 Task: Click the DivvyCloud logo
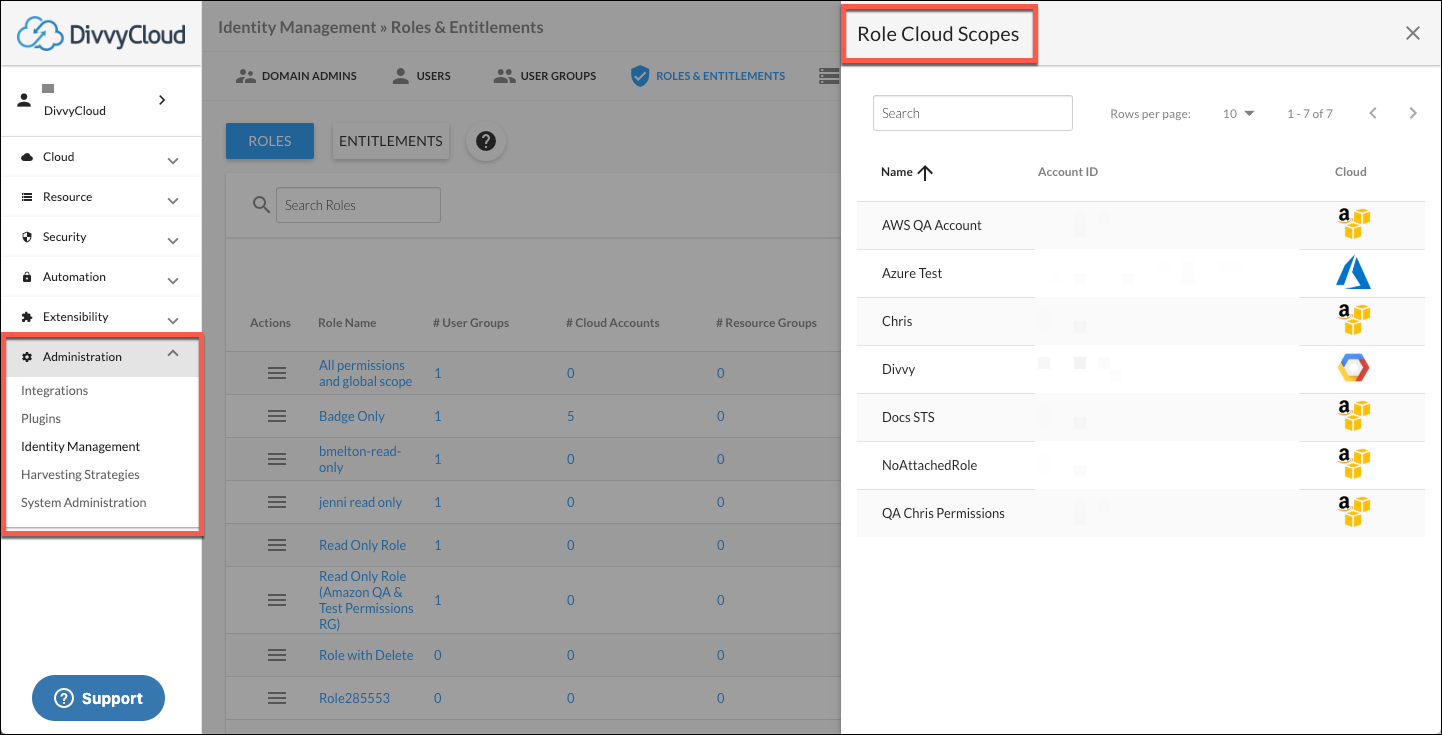tap(101, 34)
